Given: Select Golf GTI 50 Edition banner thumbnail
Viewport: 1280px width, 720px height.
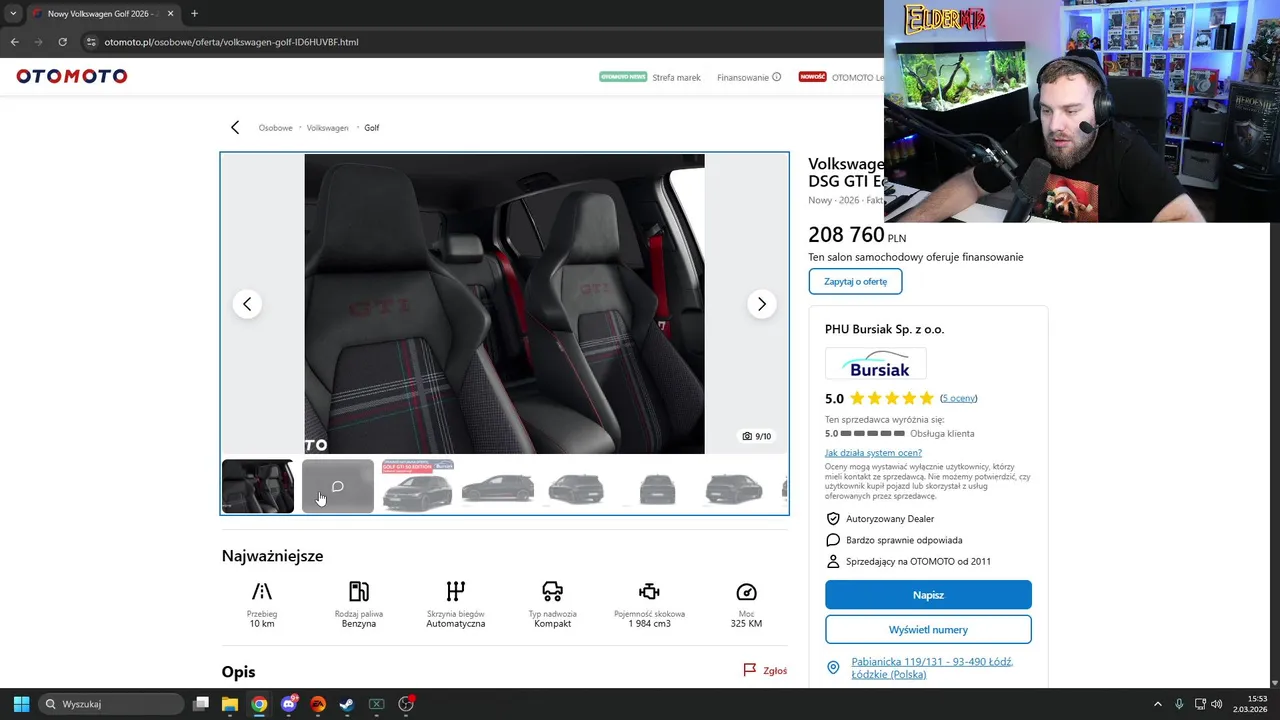Looking at the screenshot, I should coord(418,486).
